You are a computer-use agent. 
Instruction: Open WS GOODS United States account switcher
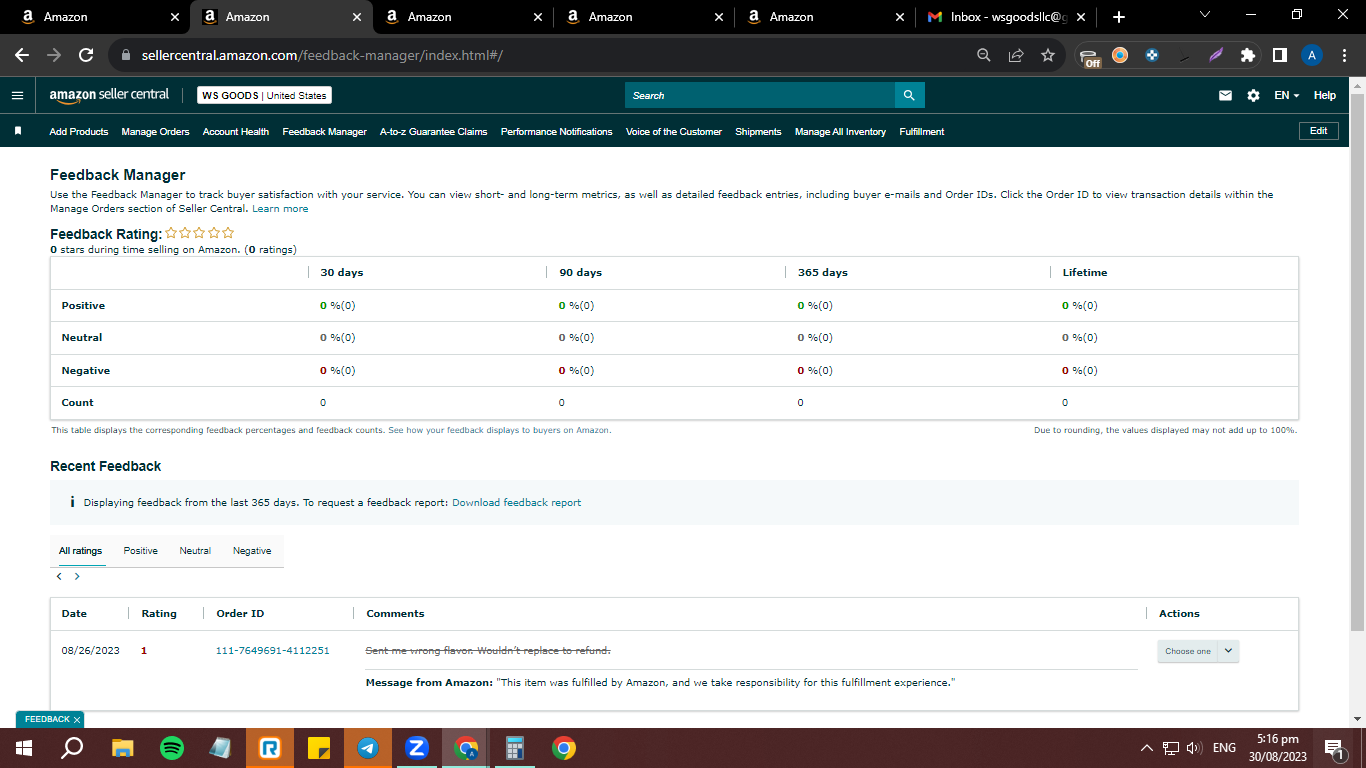[264, 95]
